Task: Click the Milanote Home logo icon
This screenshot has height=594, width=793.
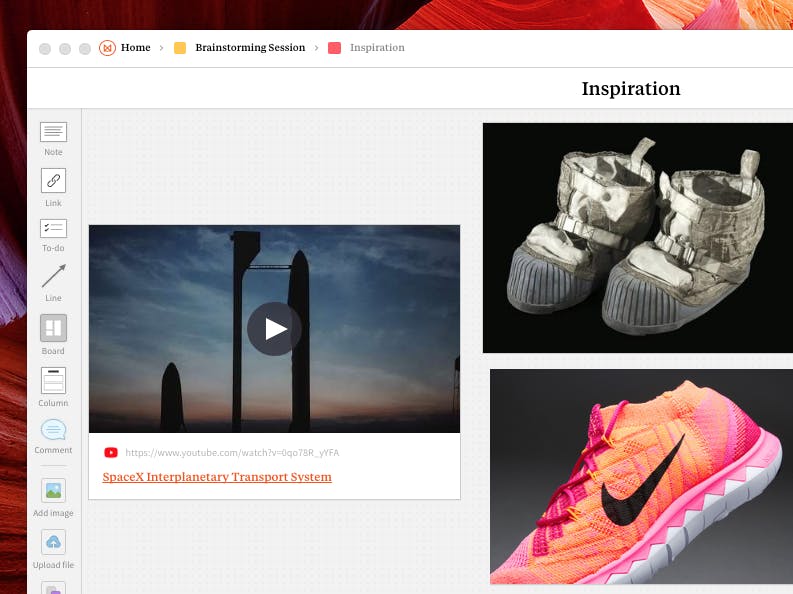Action: [x=107, y=48]
